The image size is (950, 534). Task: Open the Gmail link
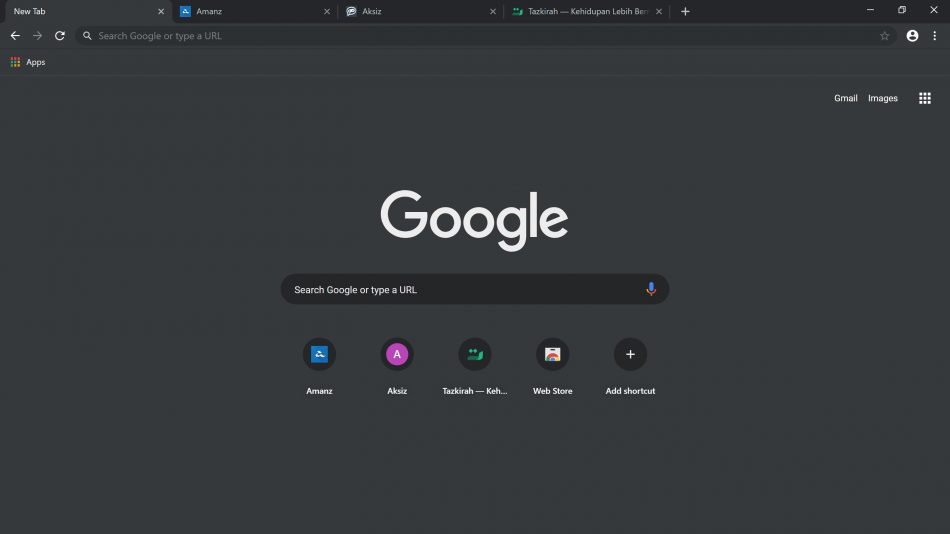pos(845,98)
